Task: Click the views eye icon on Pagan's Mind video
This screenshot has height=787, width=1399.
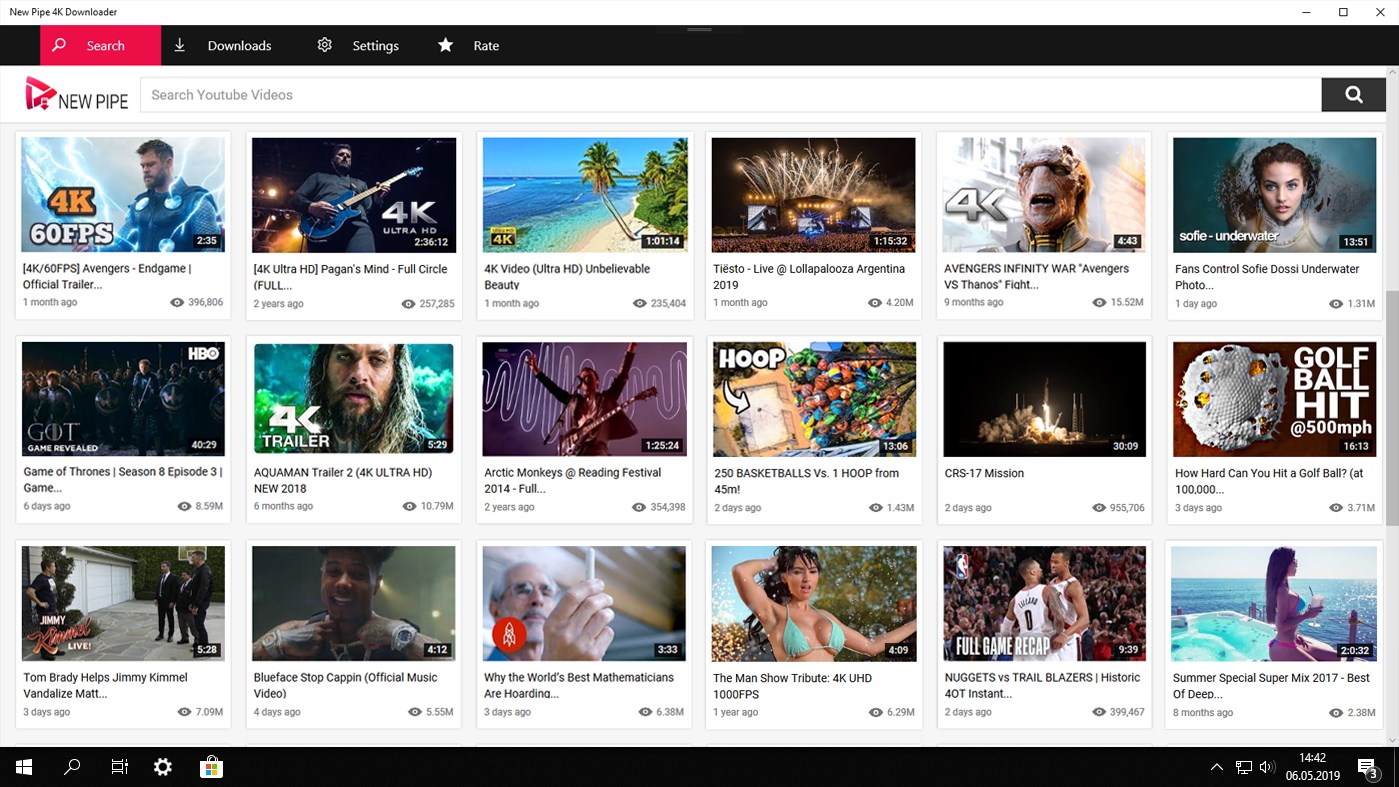Action: point(408,303)
